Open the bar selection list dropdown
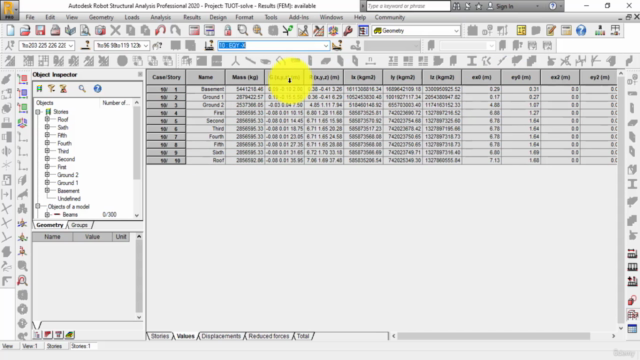 tap(145, 46)
